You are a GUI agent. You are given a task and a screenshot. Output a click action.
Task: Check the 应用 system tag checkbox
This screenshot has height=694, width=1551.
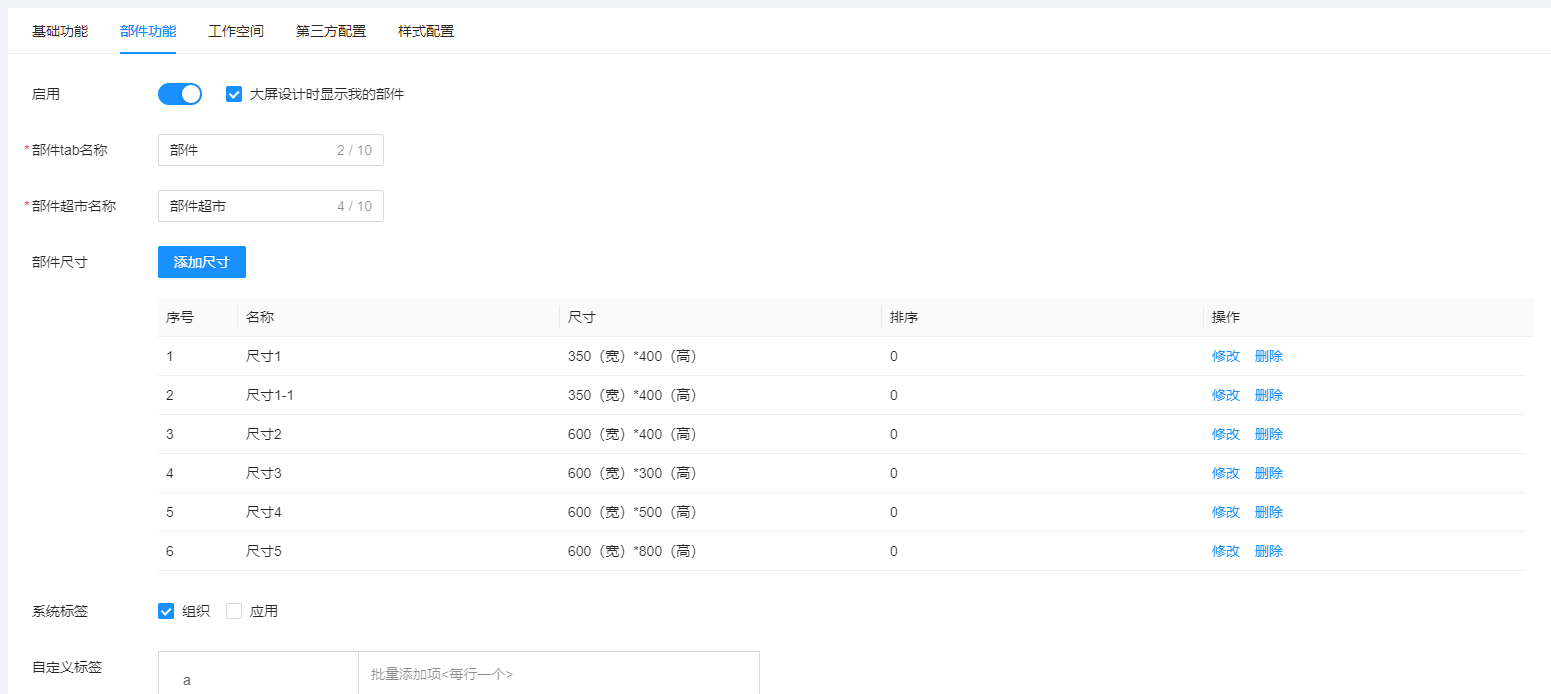coord(234,611)
